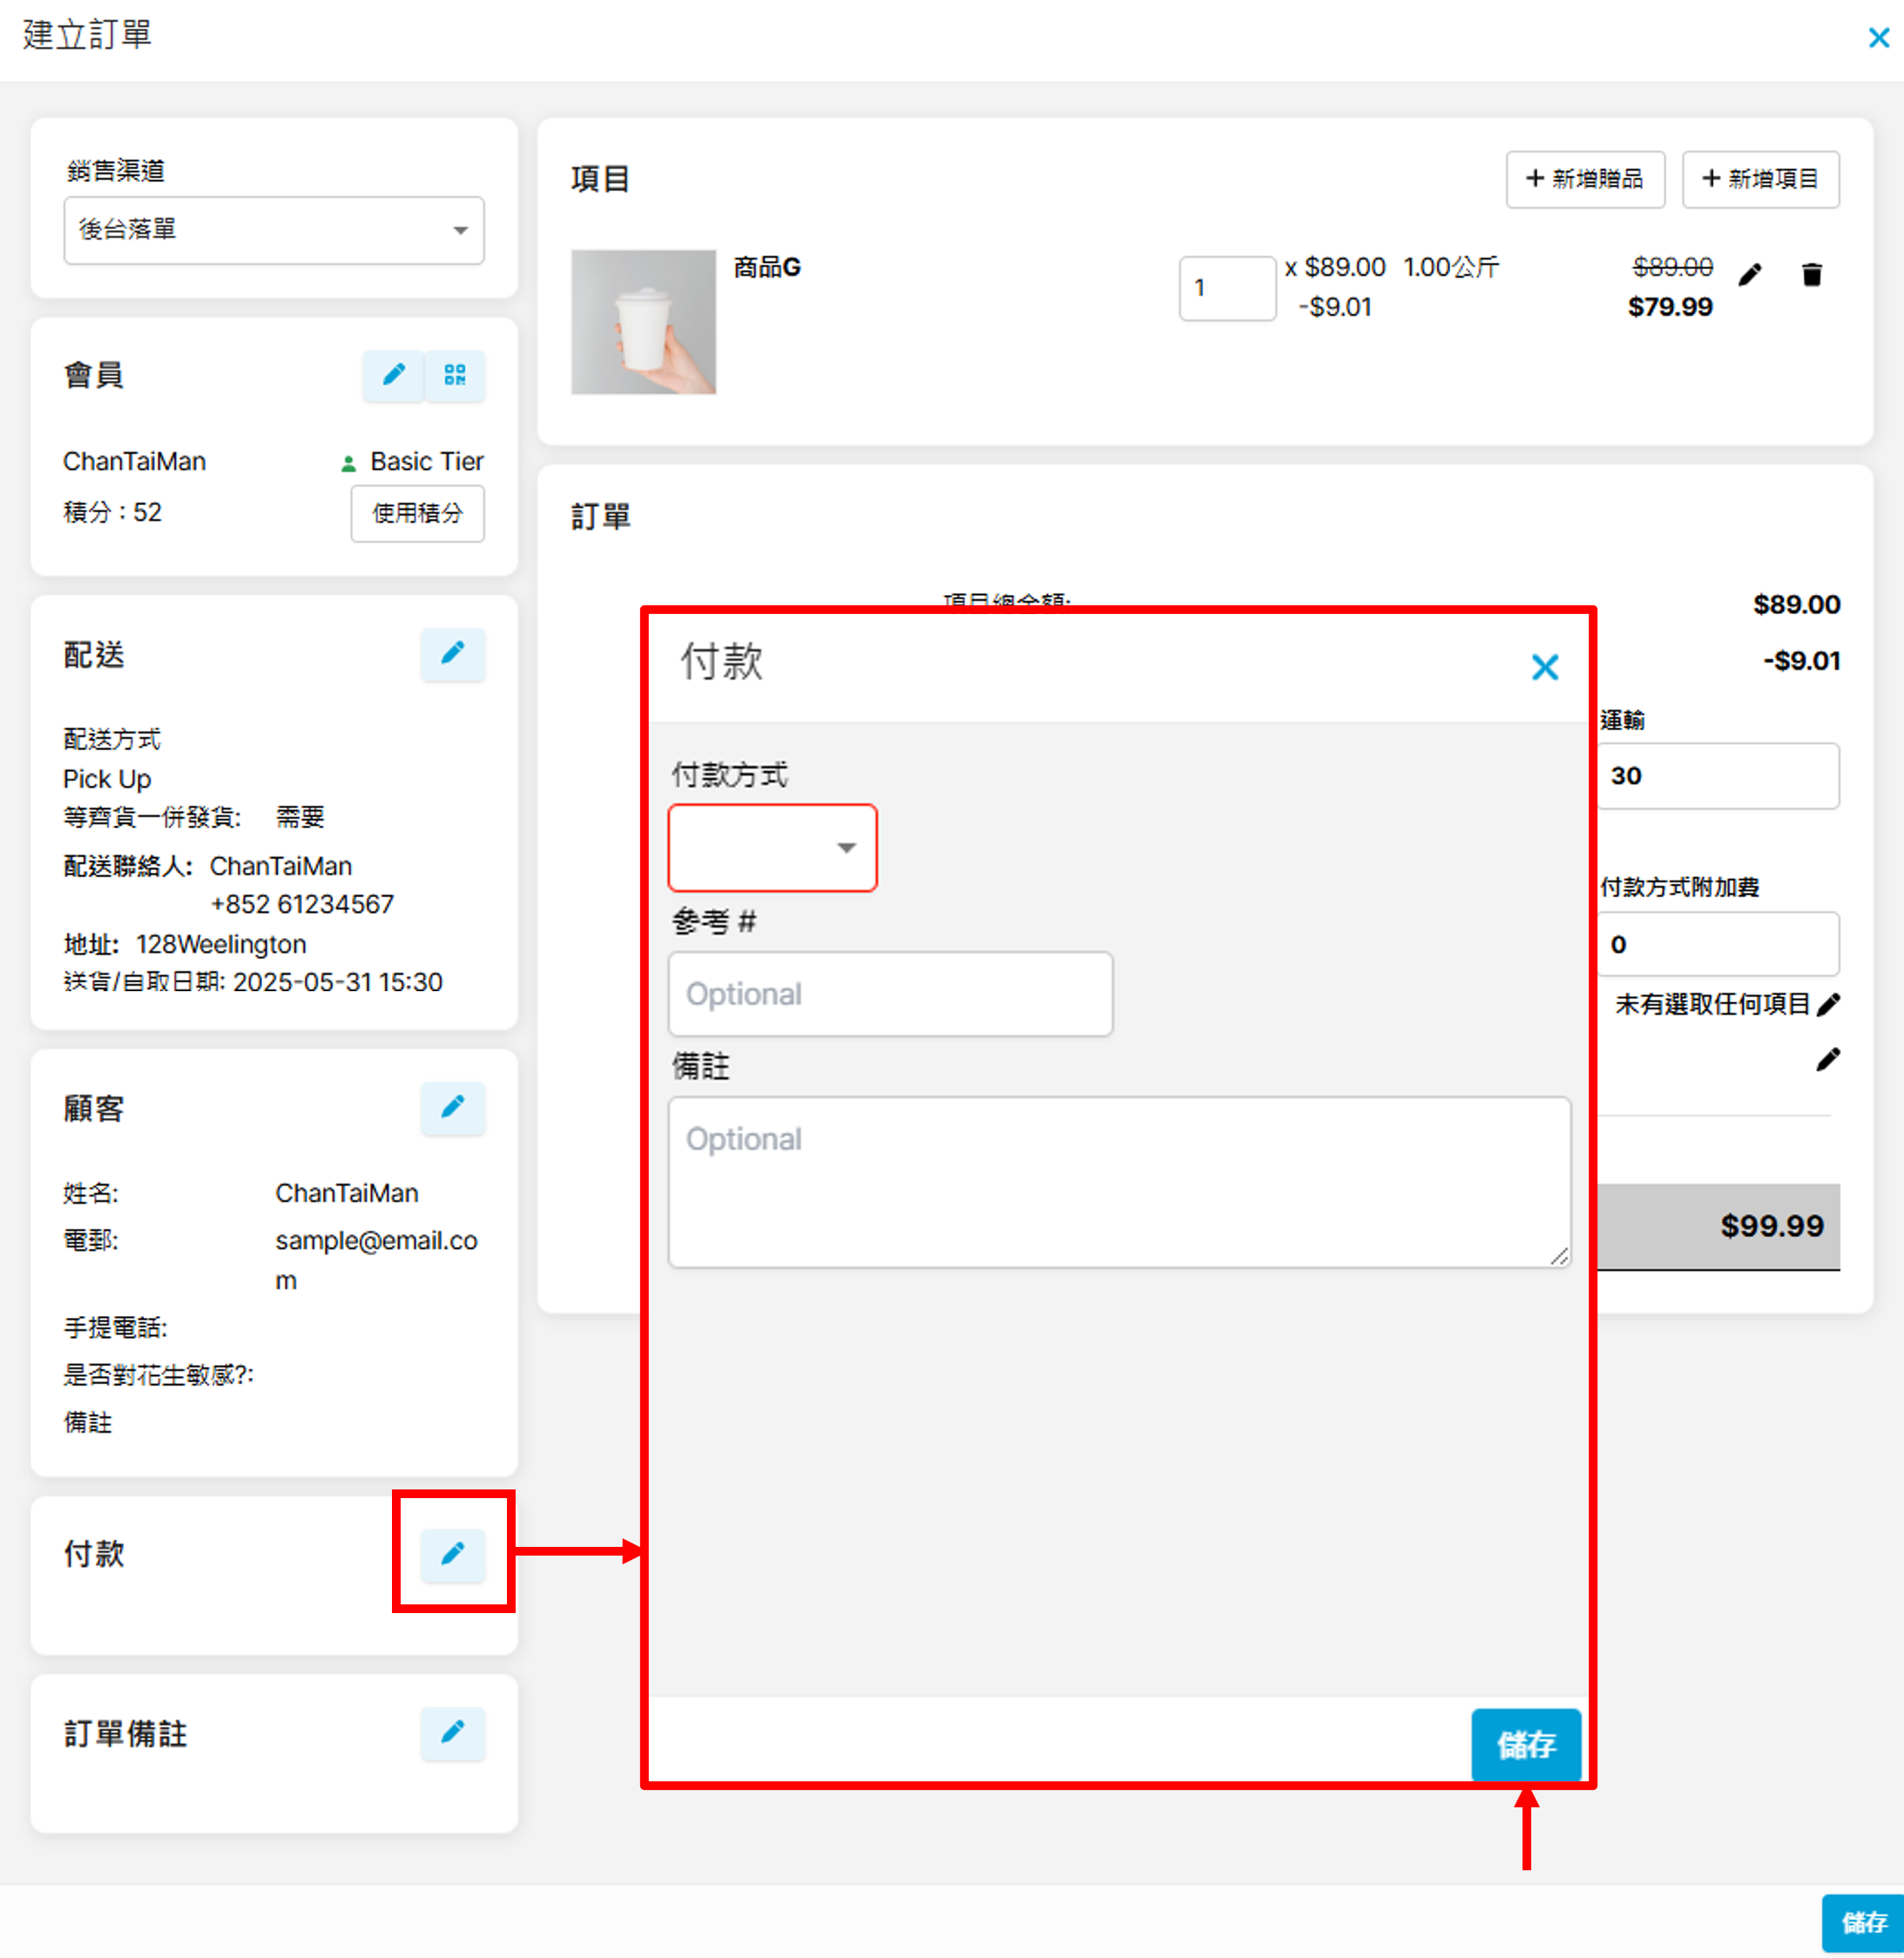Edit the 商品G item price pencil
This screenshot has width=1904, height=1958.
1750,274
